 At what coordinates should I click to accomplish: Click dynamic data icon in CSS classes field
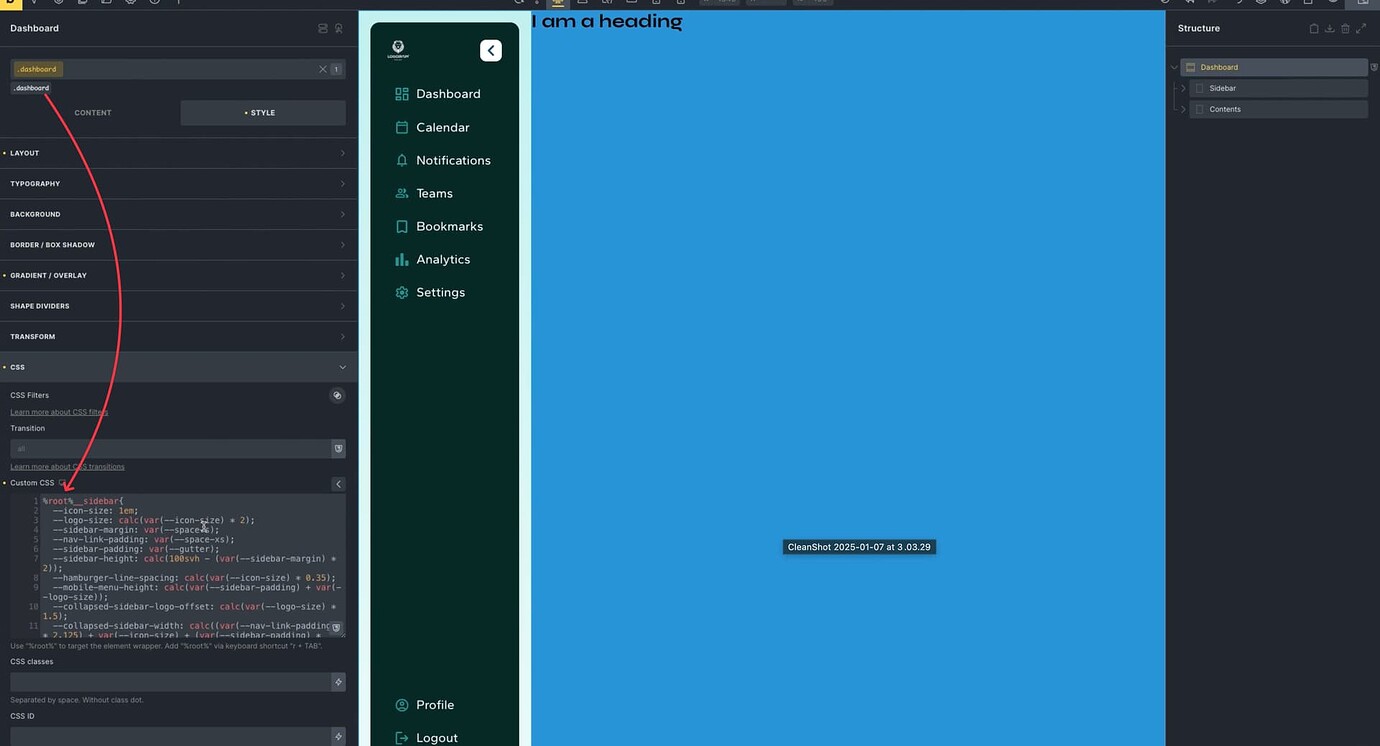338,682
